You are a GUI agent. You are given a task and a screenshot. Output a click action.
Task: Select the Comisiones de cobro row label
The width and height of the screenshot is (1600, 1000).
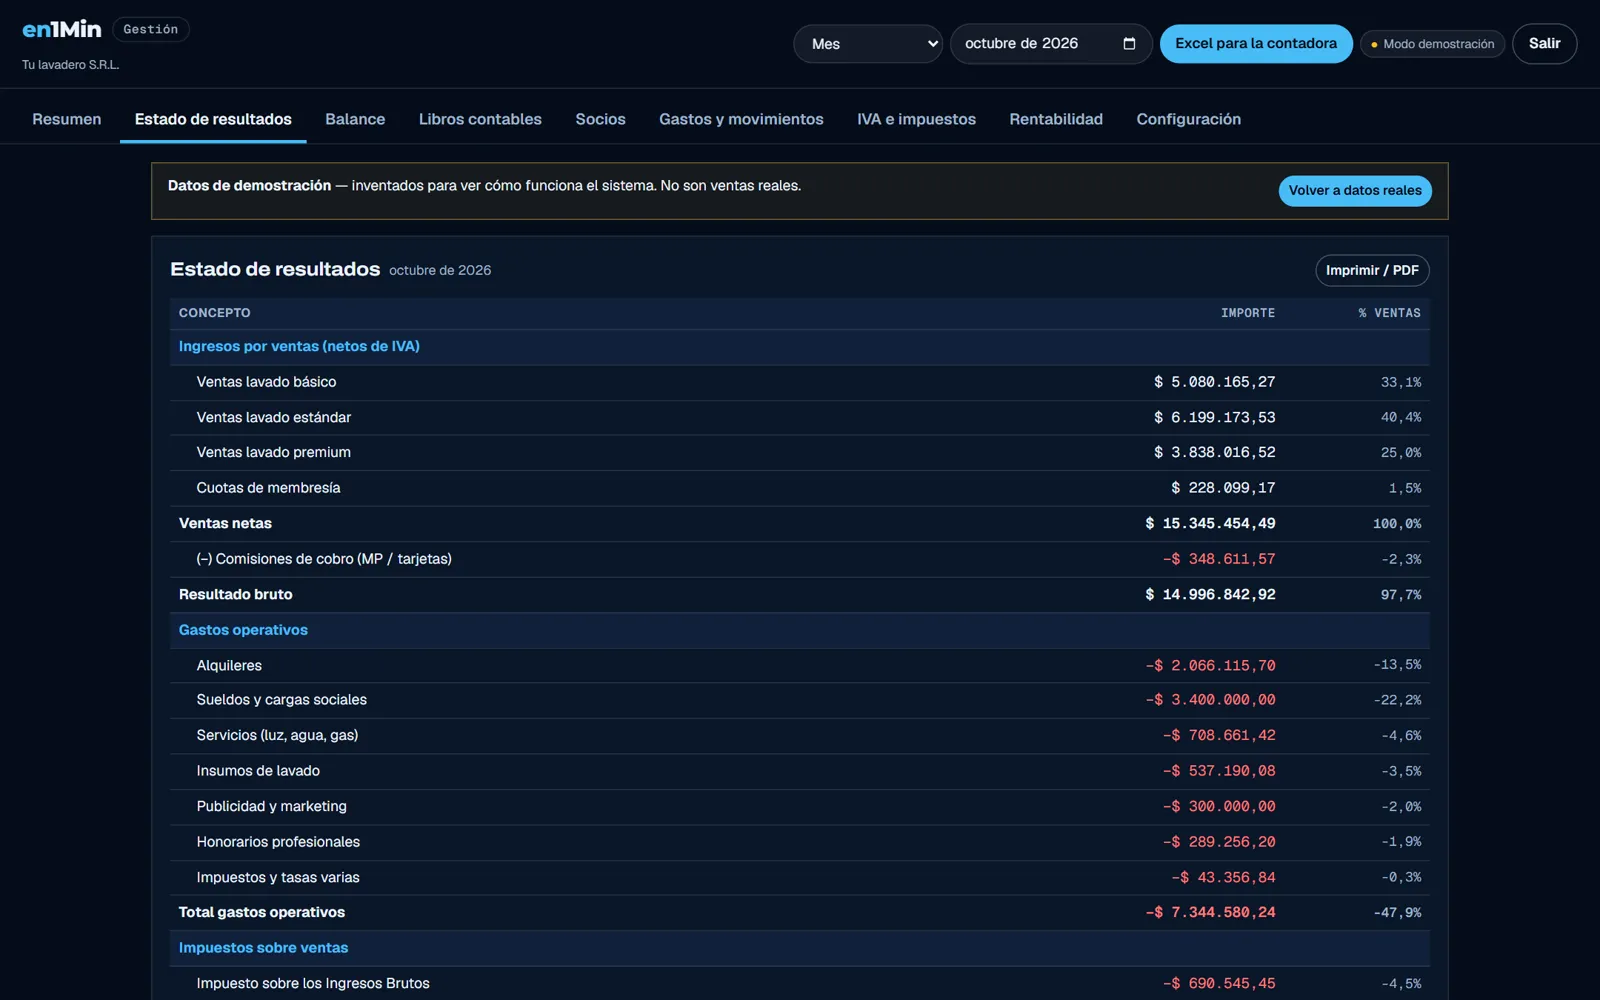tap(324, 559)
